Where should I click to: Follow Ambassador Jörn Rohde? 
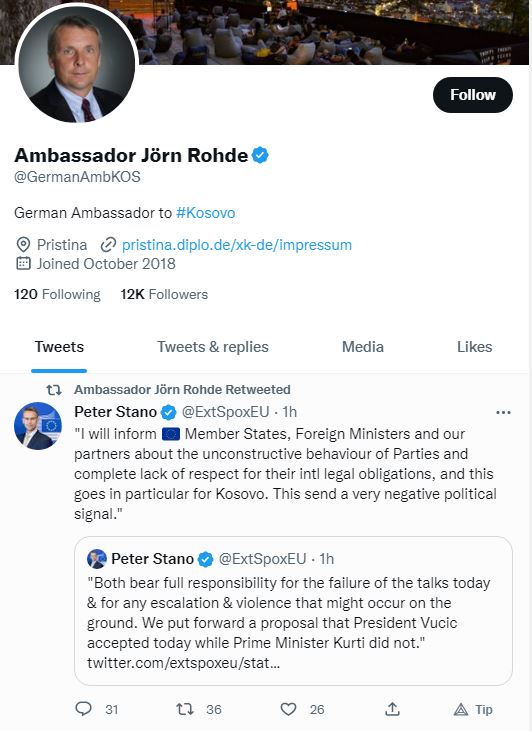coord(473,95)
